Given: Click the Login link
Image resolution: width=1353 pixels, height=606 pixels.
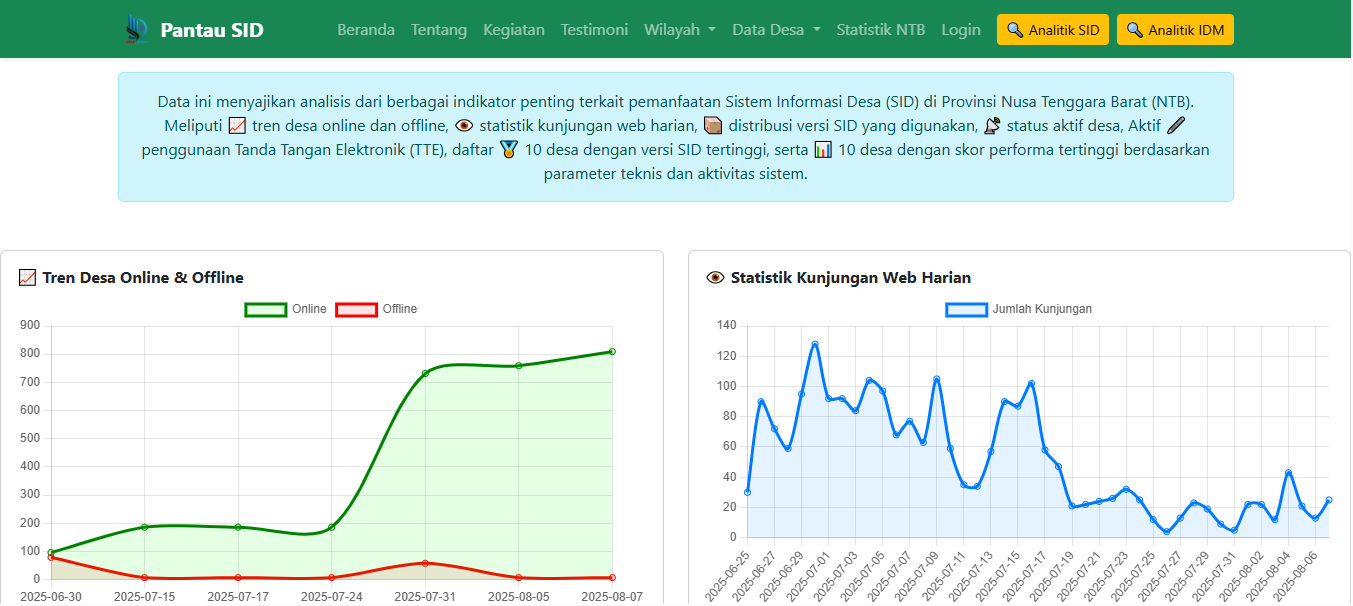Looking at the screenshot, I should 961,30.
